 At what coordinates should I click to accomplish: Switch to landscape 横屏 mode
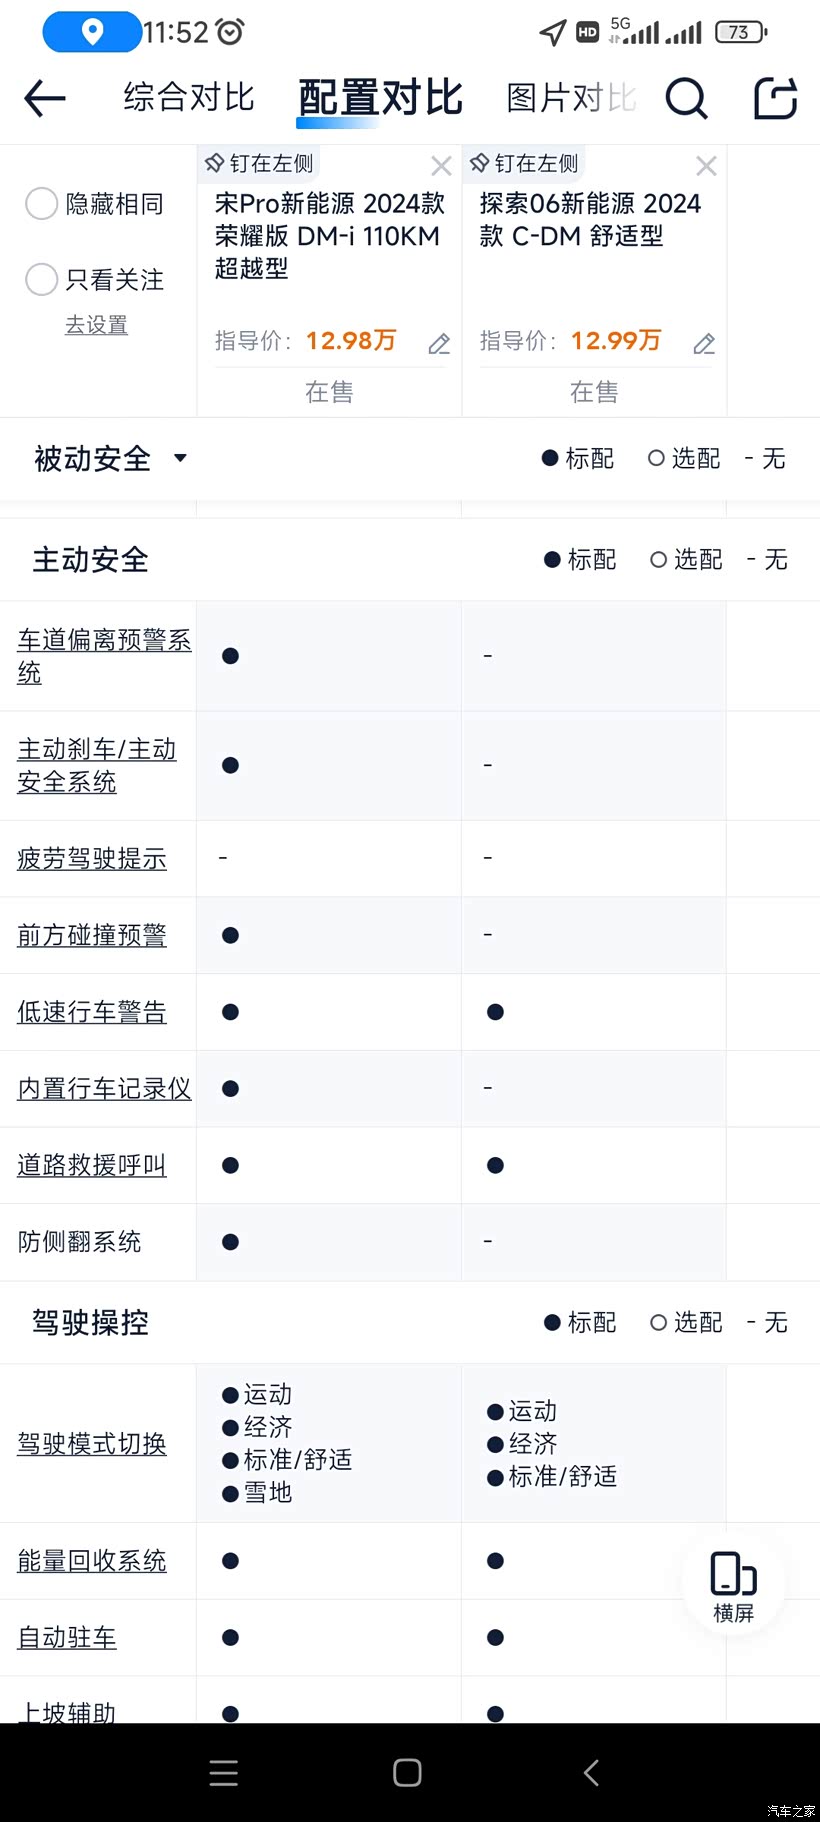pos(733,1585)
